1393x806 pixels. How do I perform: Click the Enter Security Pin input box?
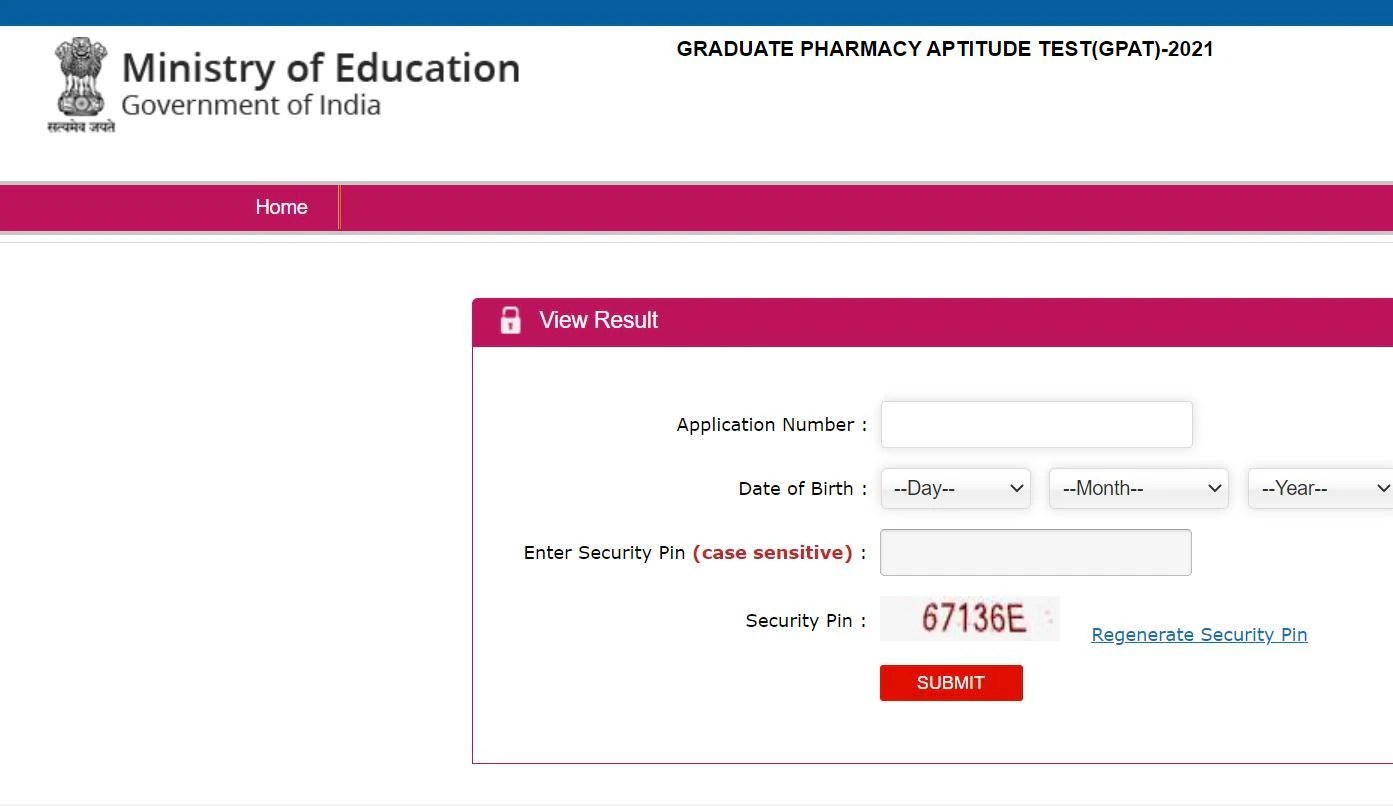[x=1035, y=553]
